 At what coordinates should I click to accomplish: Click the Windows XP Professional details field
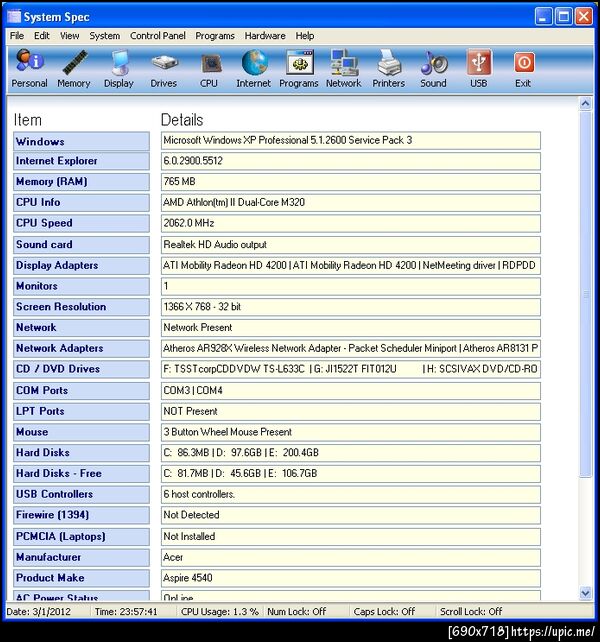tap(351, 141)
